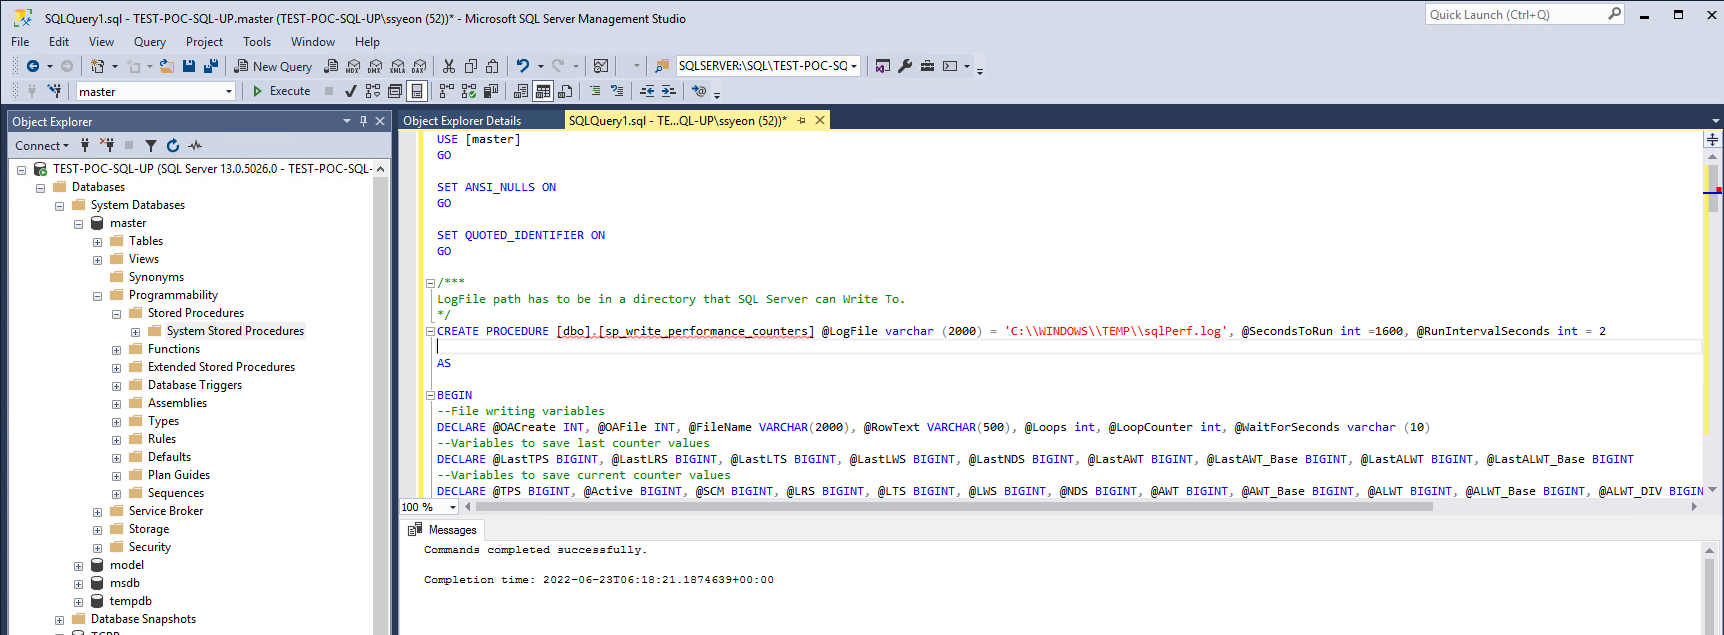Click the Change Connection icon

54,91
